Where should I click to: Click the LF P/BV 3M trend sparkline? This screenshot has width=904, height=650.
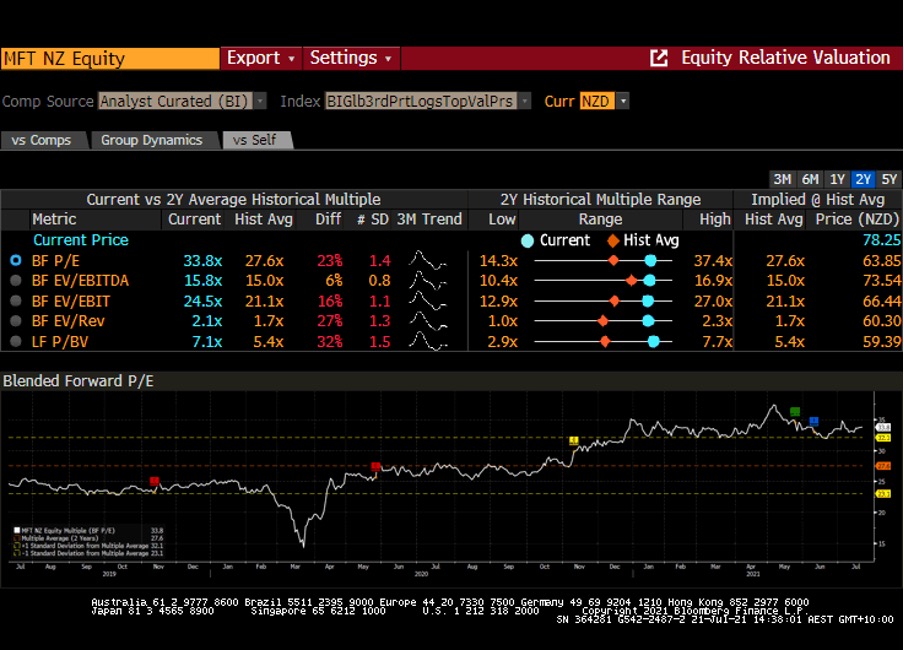tap(428, 341)
